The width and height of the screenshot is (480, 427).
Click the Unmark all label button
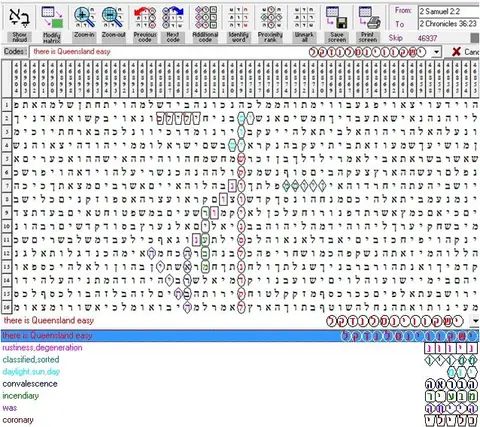coord(304,37)
